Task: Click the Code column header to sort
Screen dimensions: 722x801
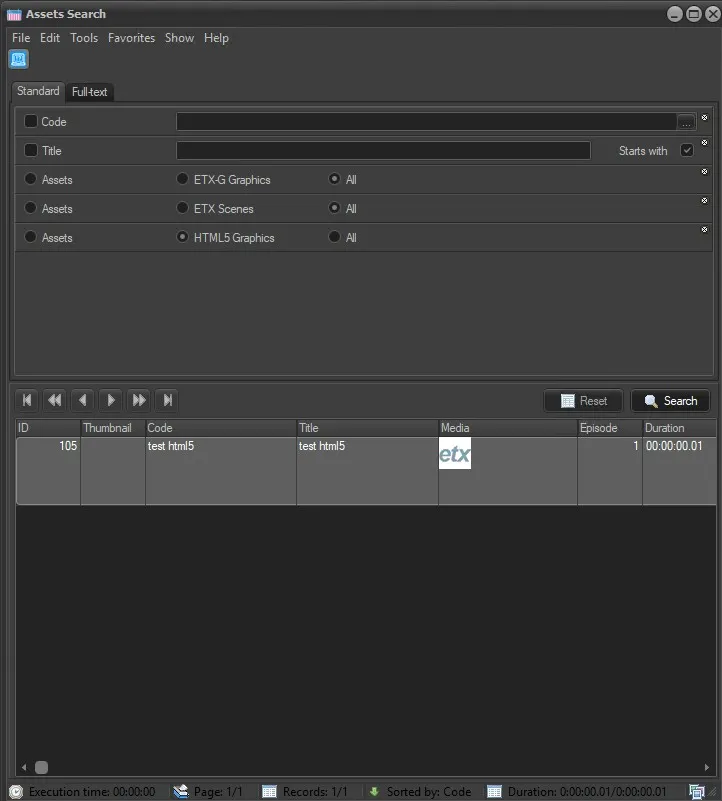Action: click(x=220, y=428)
